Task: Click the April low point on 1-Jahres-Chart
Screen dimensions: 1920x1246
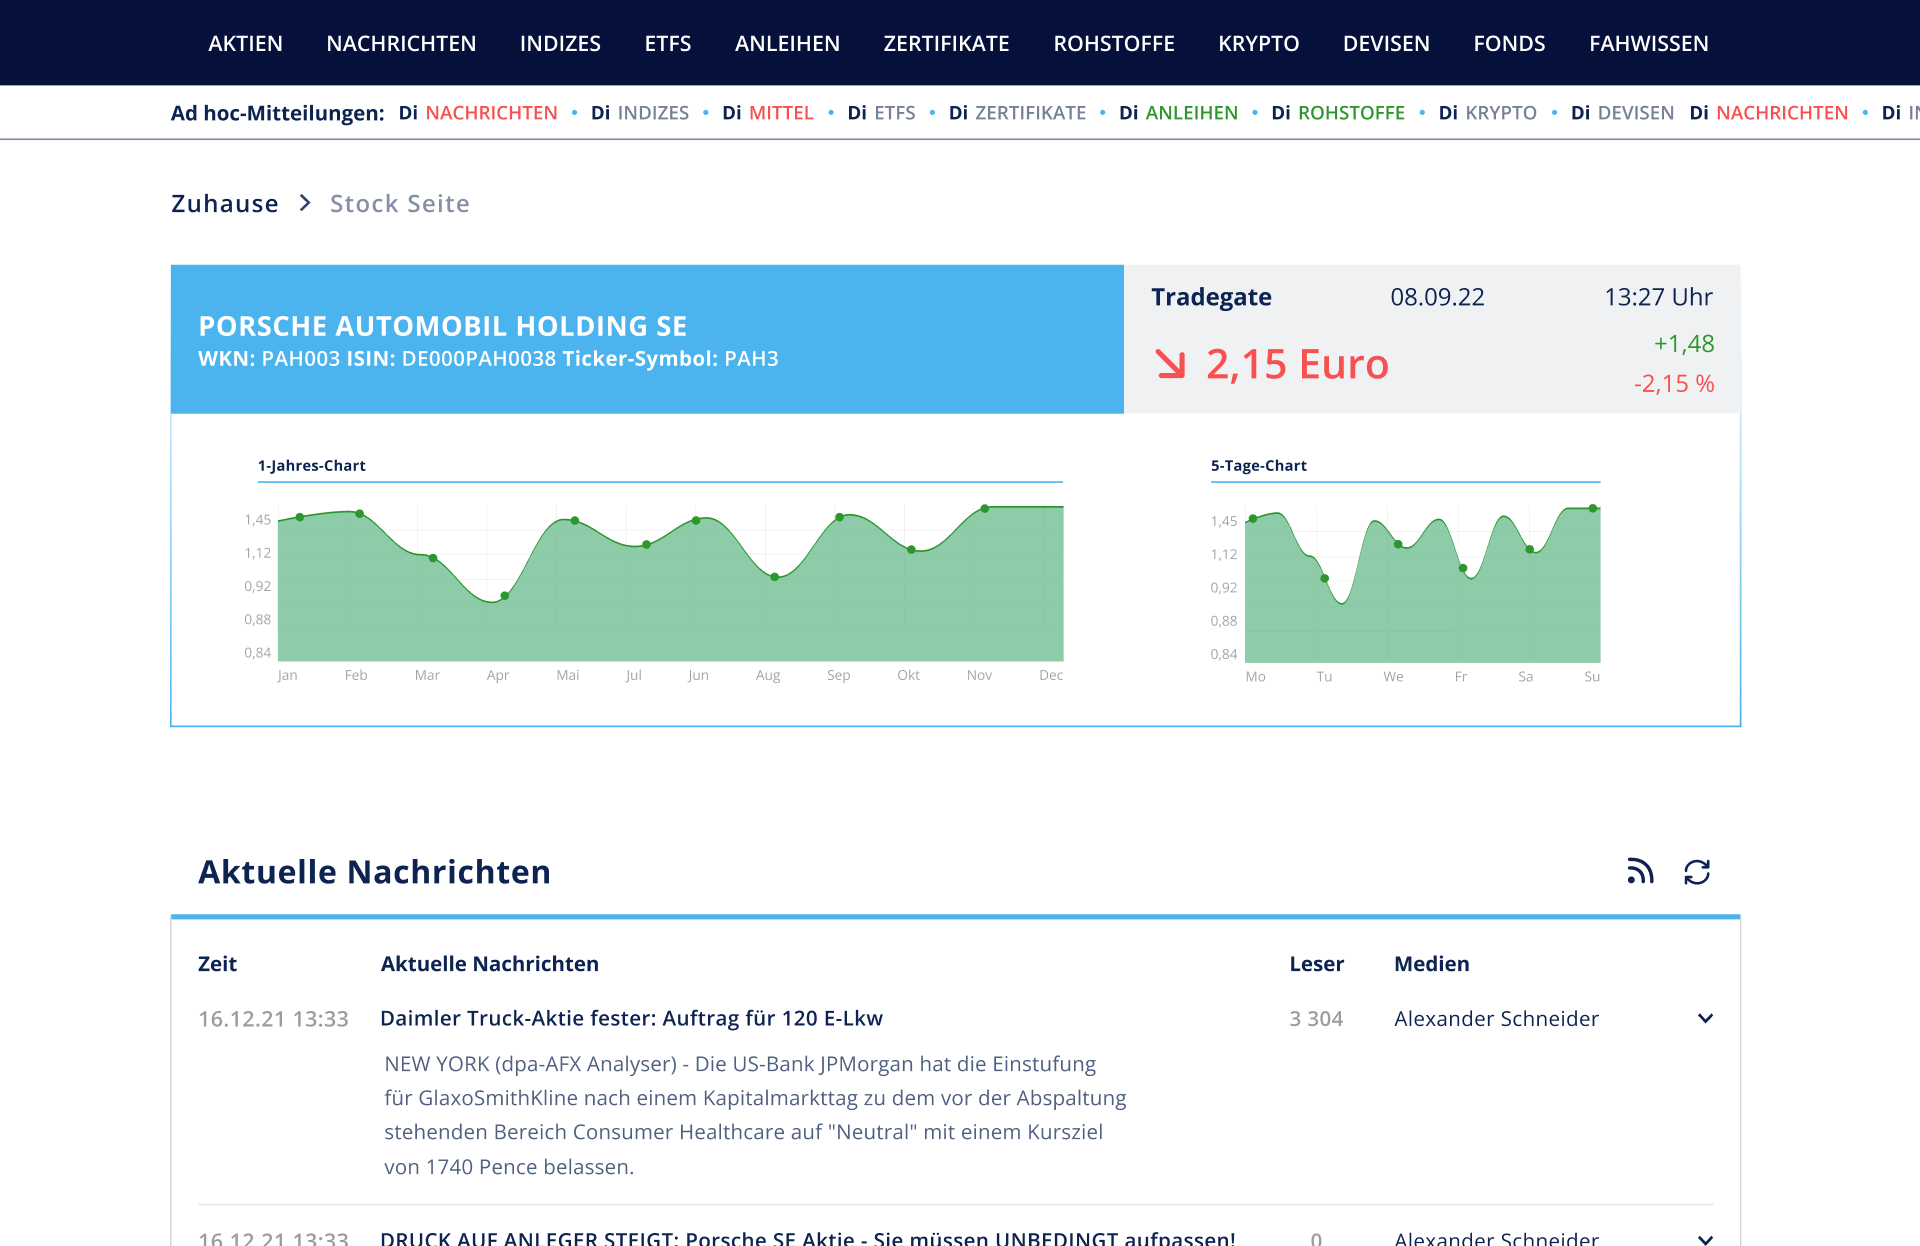Action: [x=505, y=596]
